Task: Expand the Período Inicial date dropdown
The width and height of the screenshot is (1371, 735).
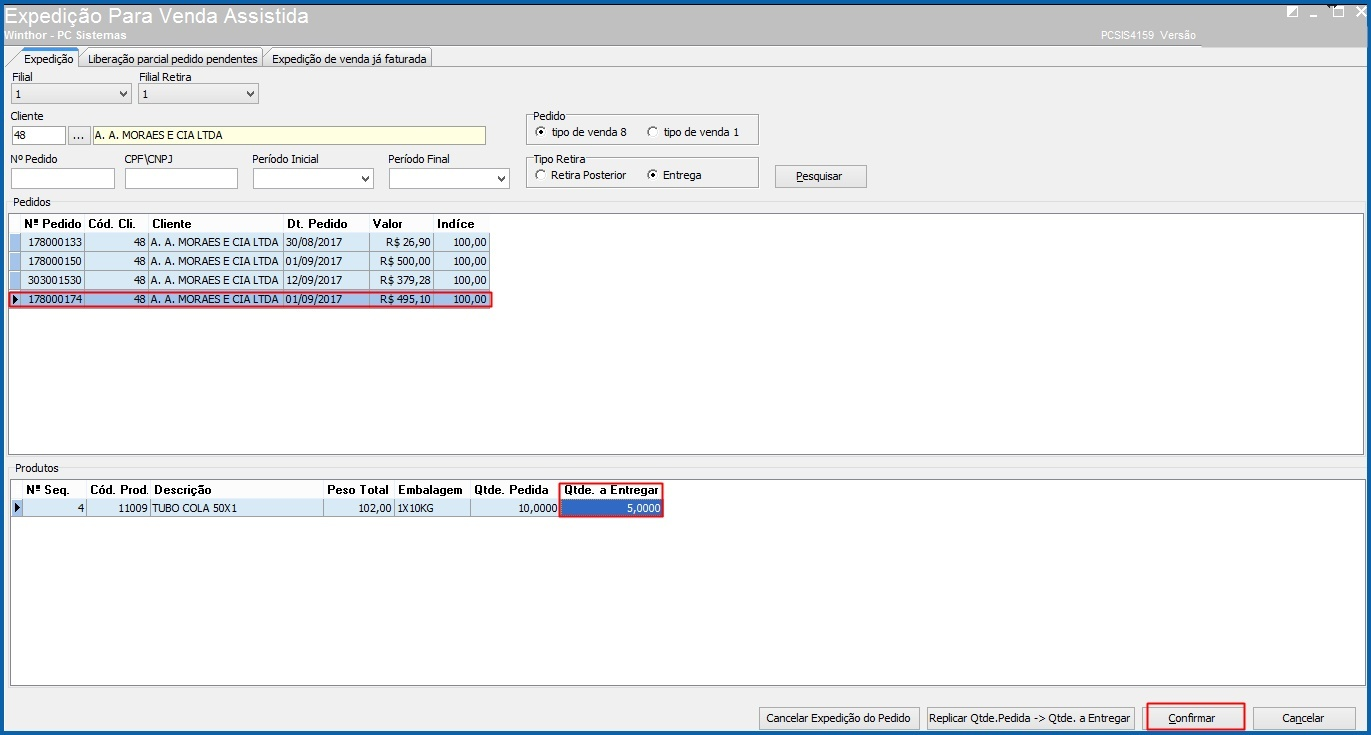Action: pyautogui.click(x=365, y=179)
